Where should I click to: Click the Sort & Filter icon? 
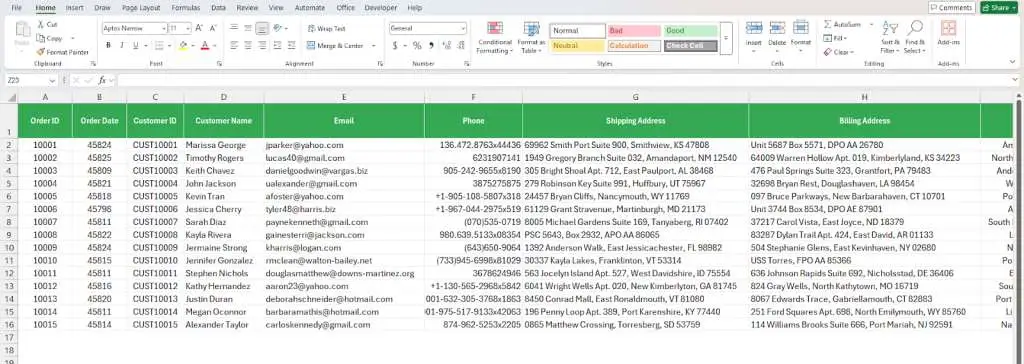[x=889, y=28]
